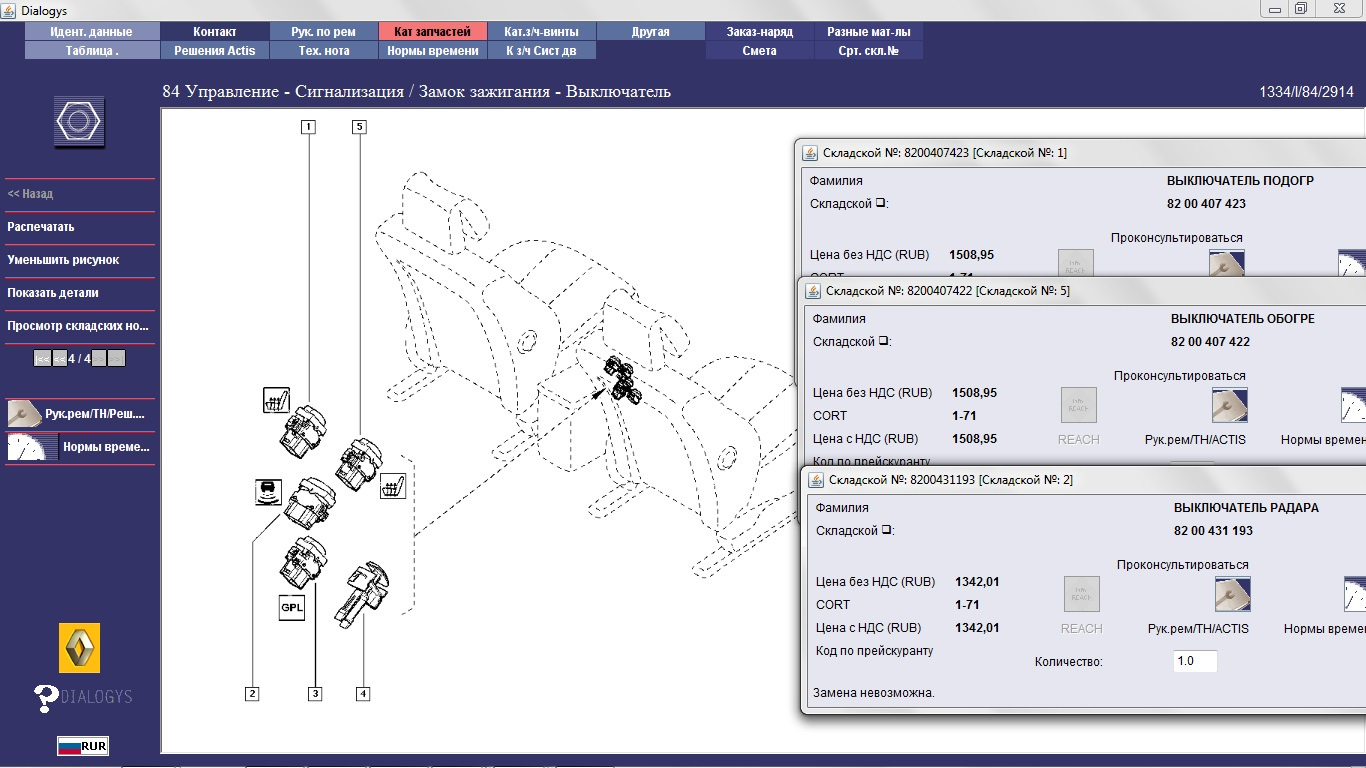Click Распечатать to print the drawing
This screenshot has height=768, width=1366.
(x=41, y=227)
